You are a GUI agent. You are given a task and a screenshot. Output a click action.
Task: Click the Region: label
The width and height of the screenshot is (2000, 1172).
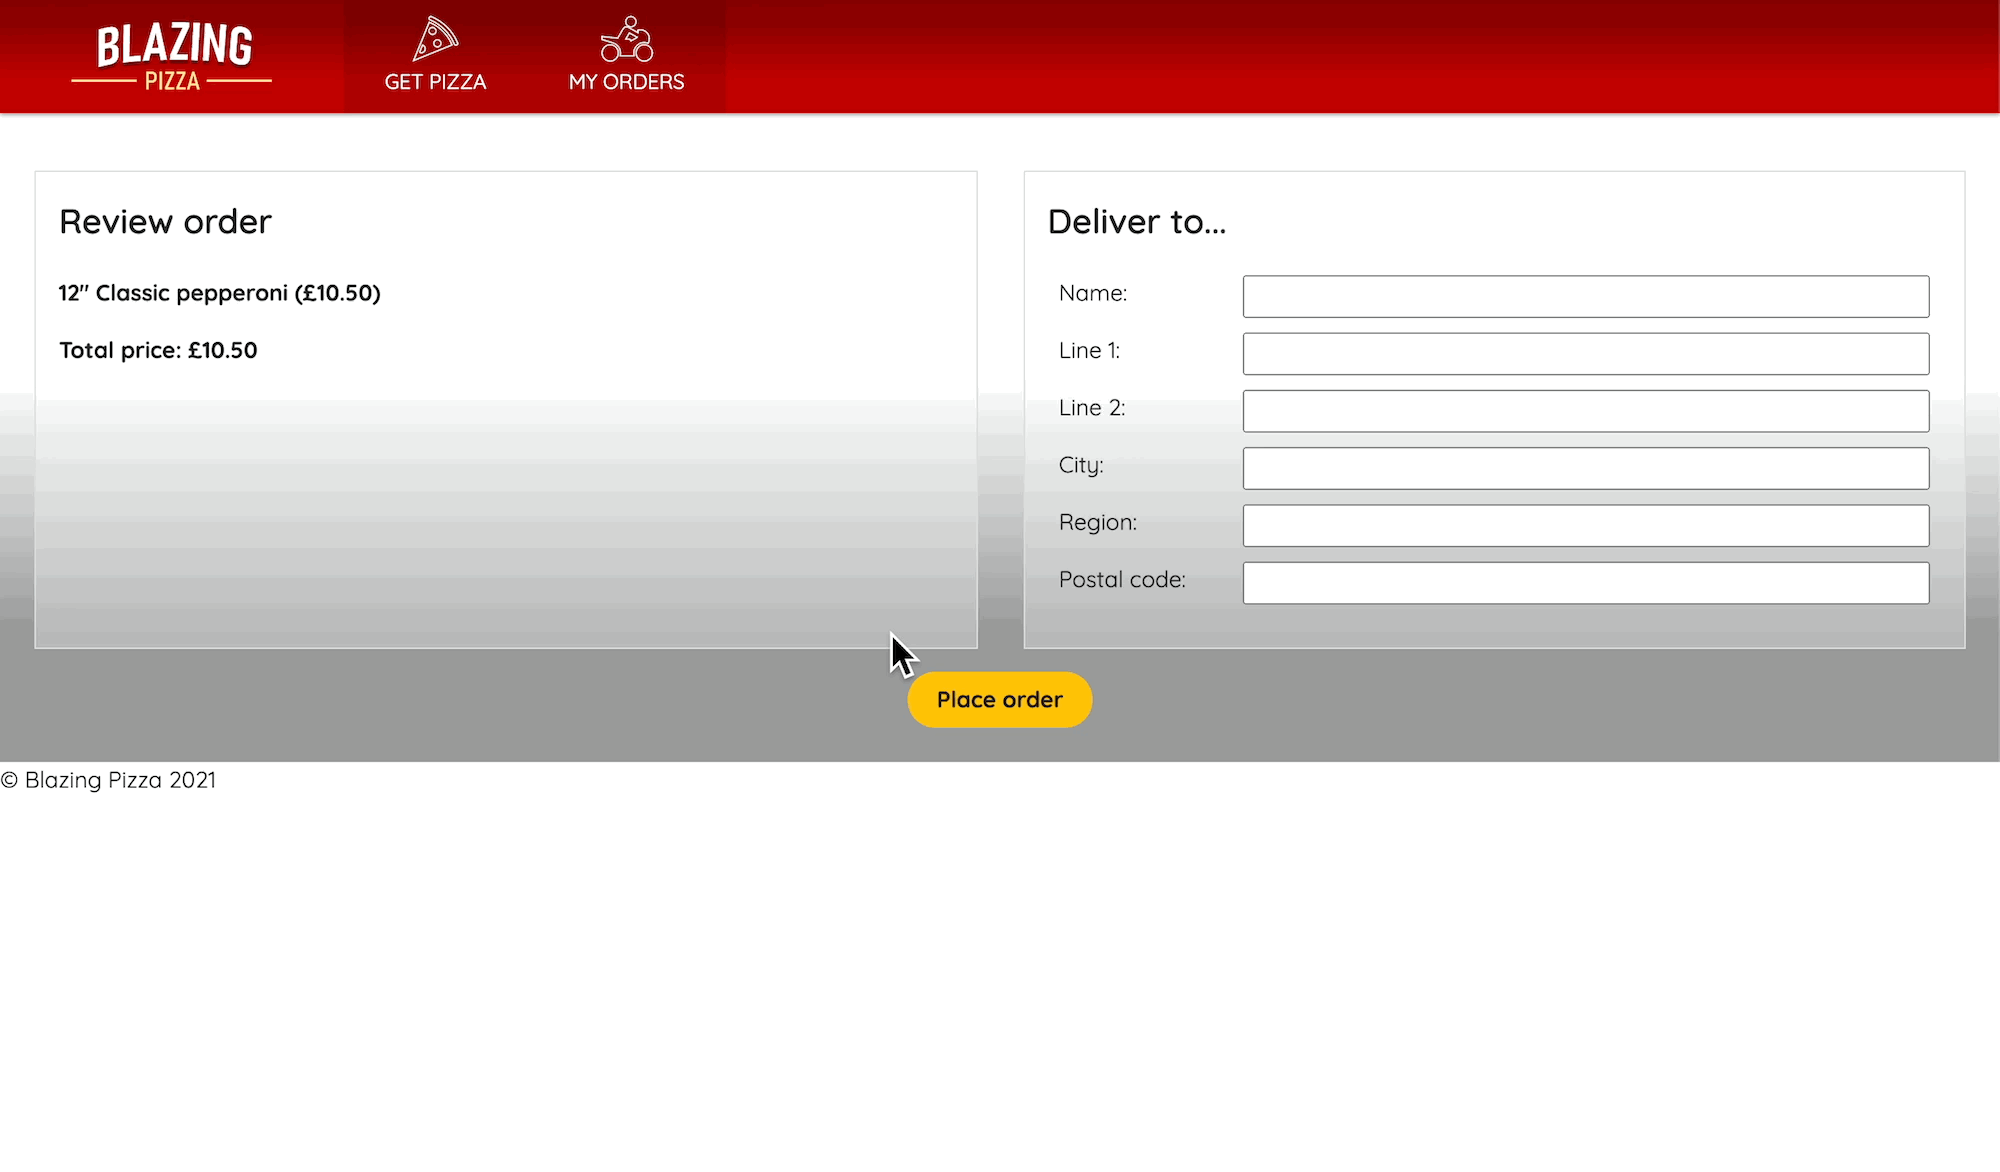[1098, 522]
